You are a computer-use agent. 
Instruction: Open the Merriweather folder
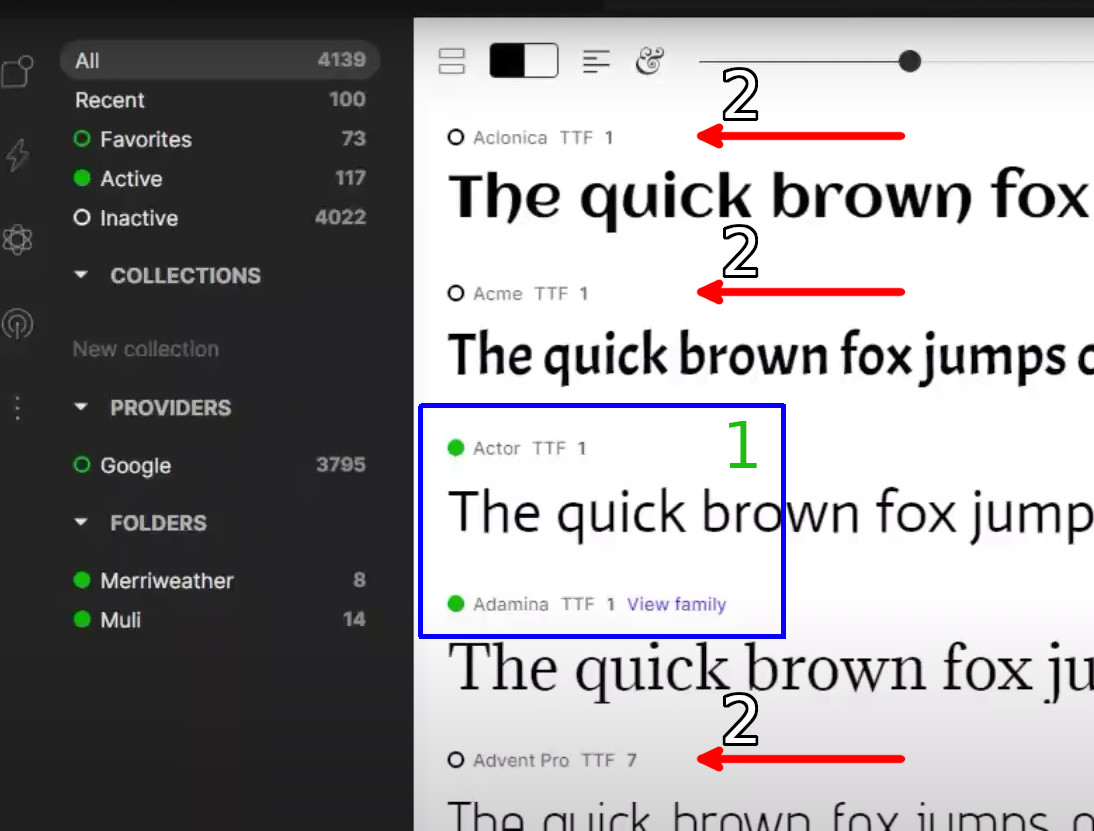pyautogui.click(x=220, y=581)
